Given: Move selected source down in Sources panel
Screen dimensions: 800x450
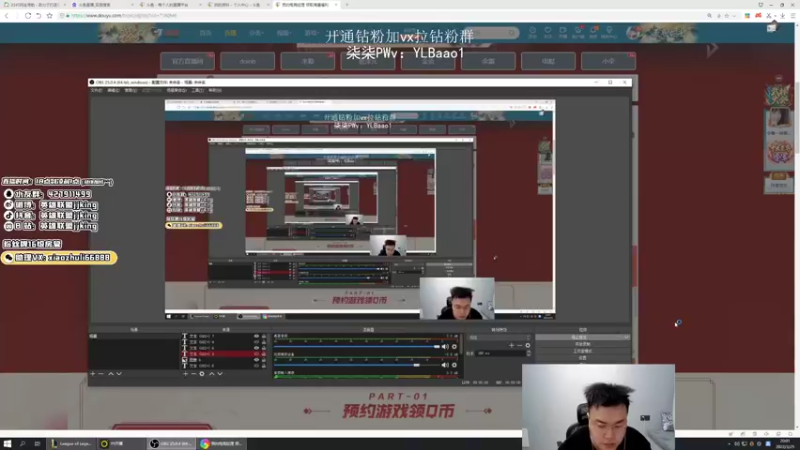Looking at the screenshot, I should click(220, 374).
